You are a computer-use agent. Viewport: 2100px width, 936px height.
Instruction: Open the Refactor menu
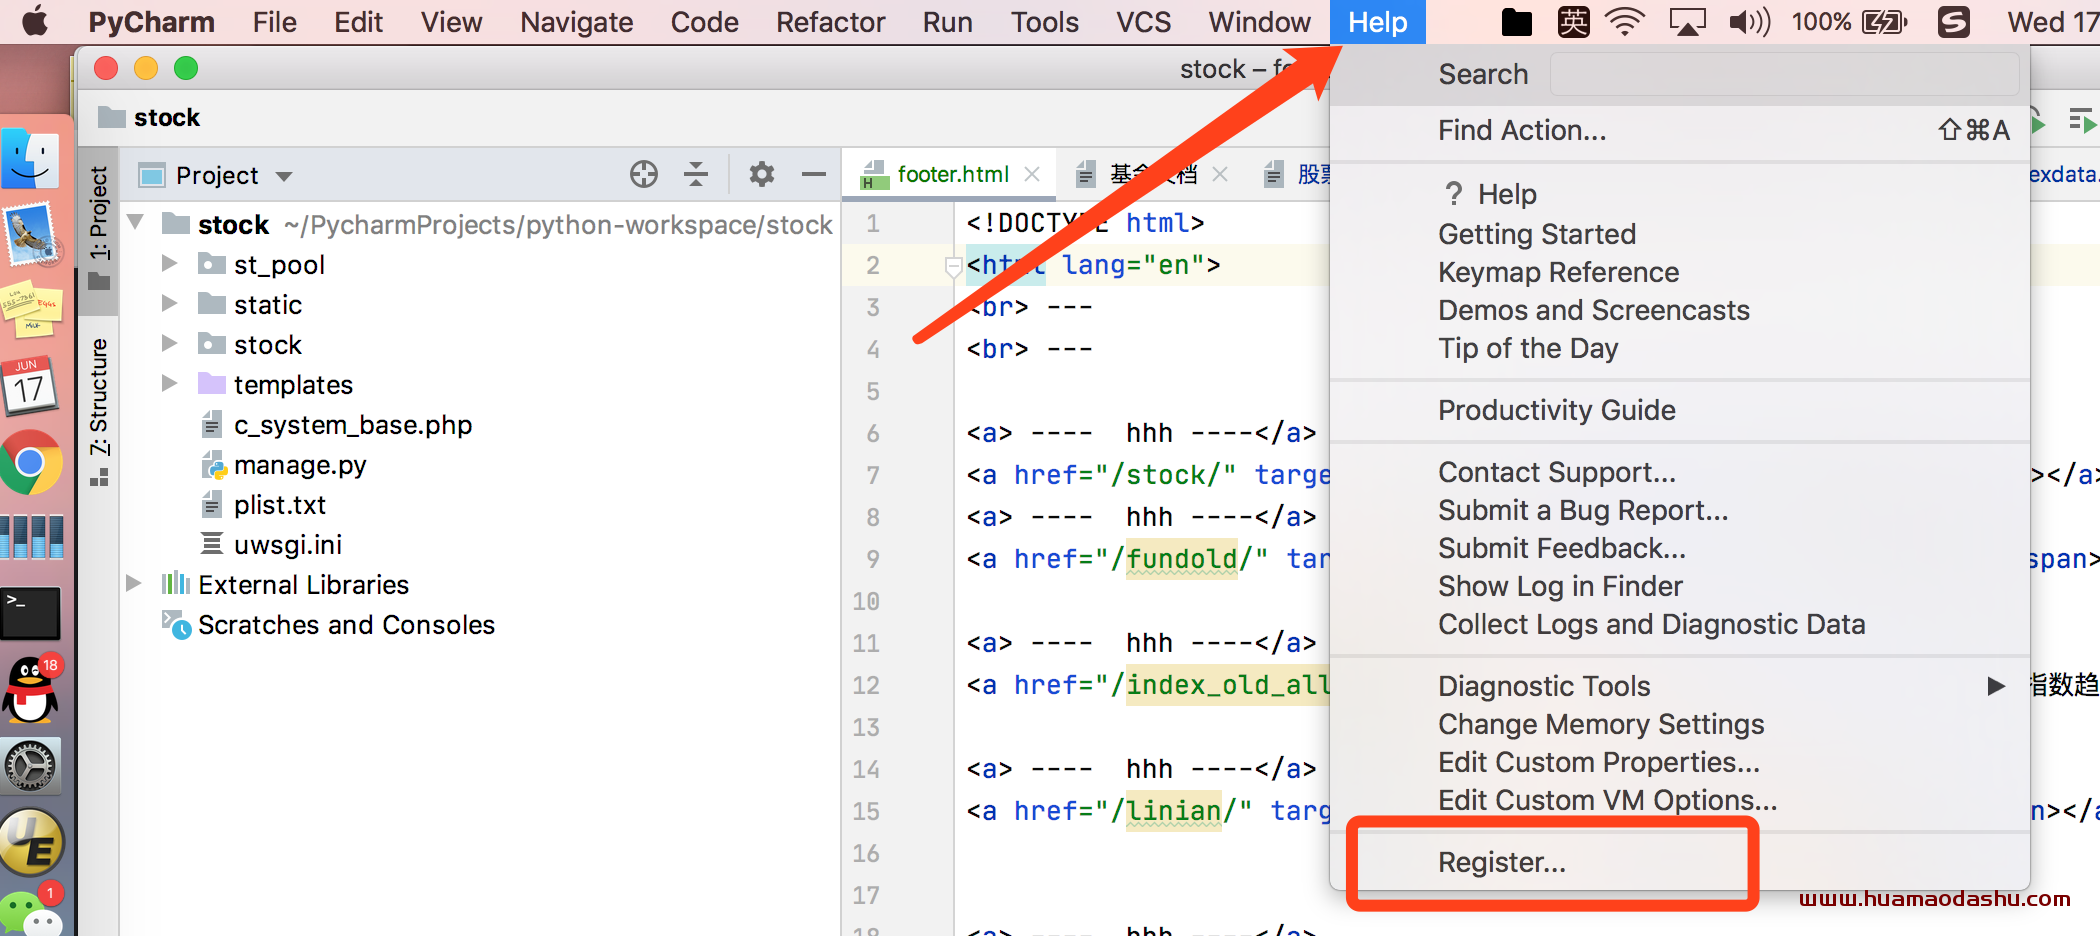coord(830,22)
